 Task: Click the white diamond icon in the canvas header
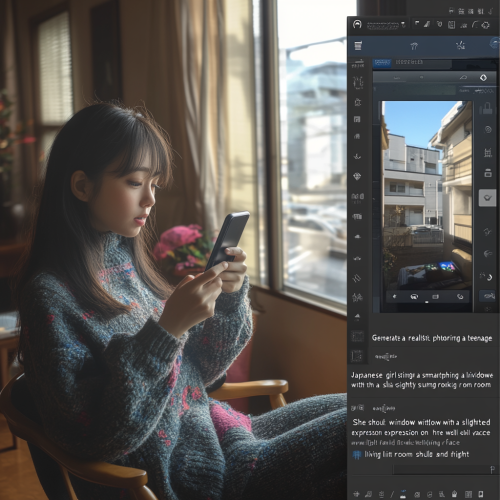[x=483, y=78]
